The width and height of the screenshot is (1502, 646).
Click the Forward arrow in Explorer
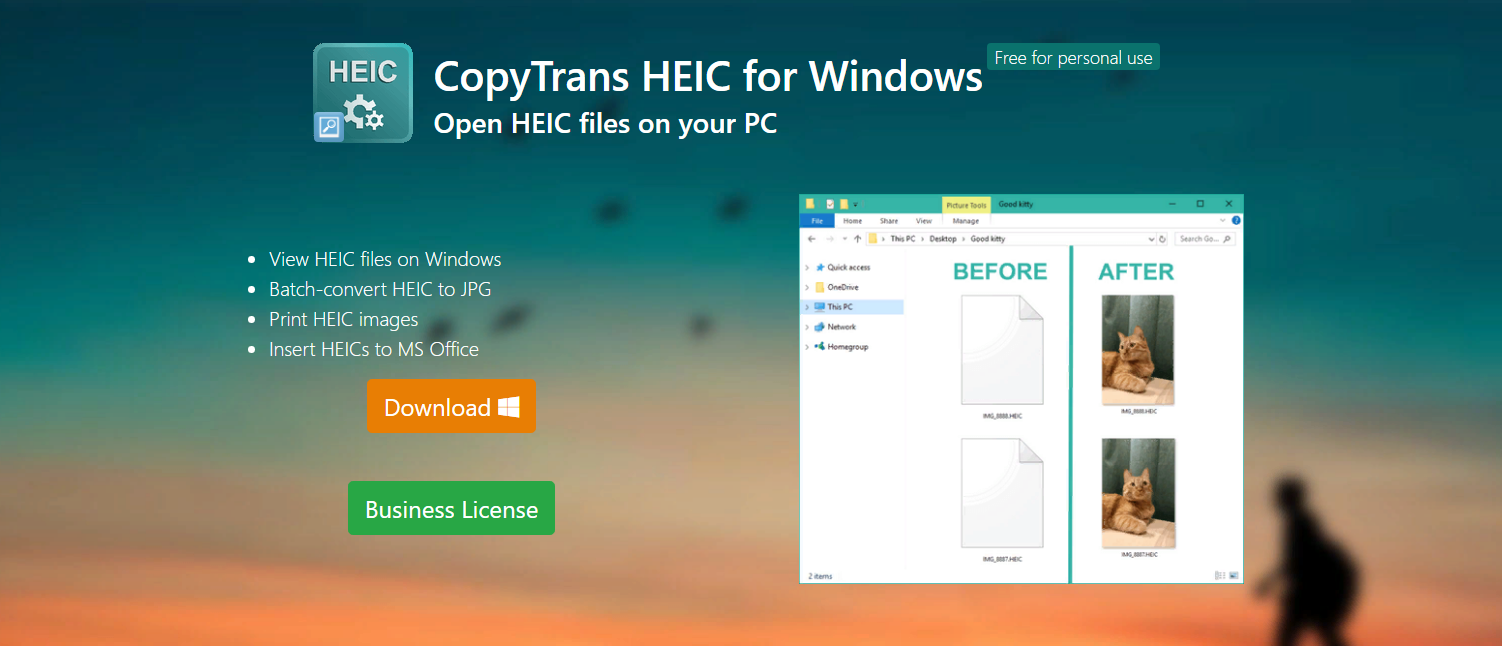[x=830, y=239]
